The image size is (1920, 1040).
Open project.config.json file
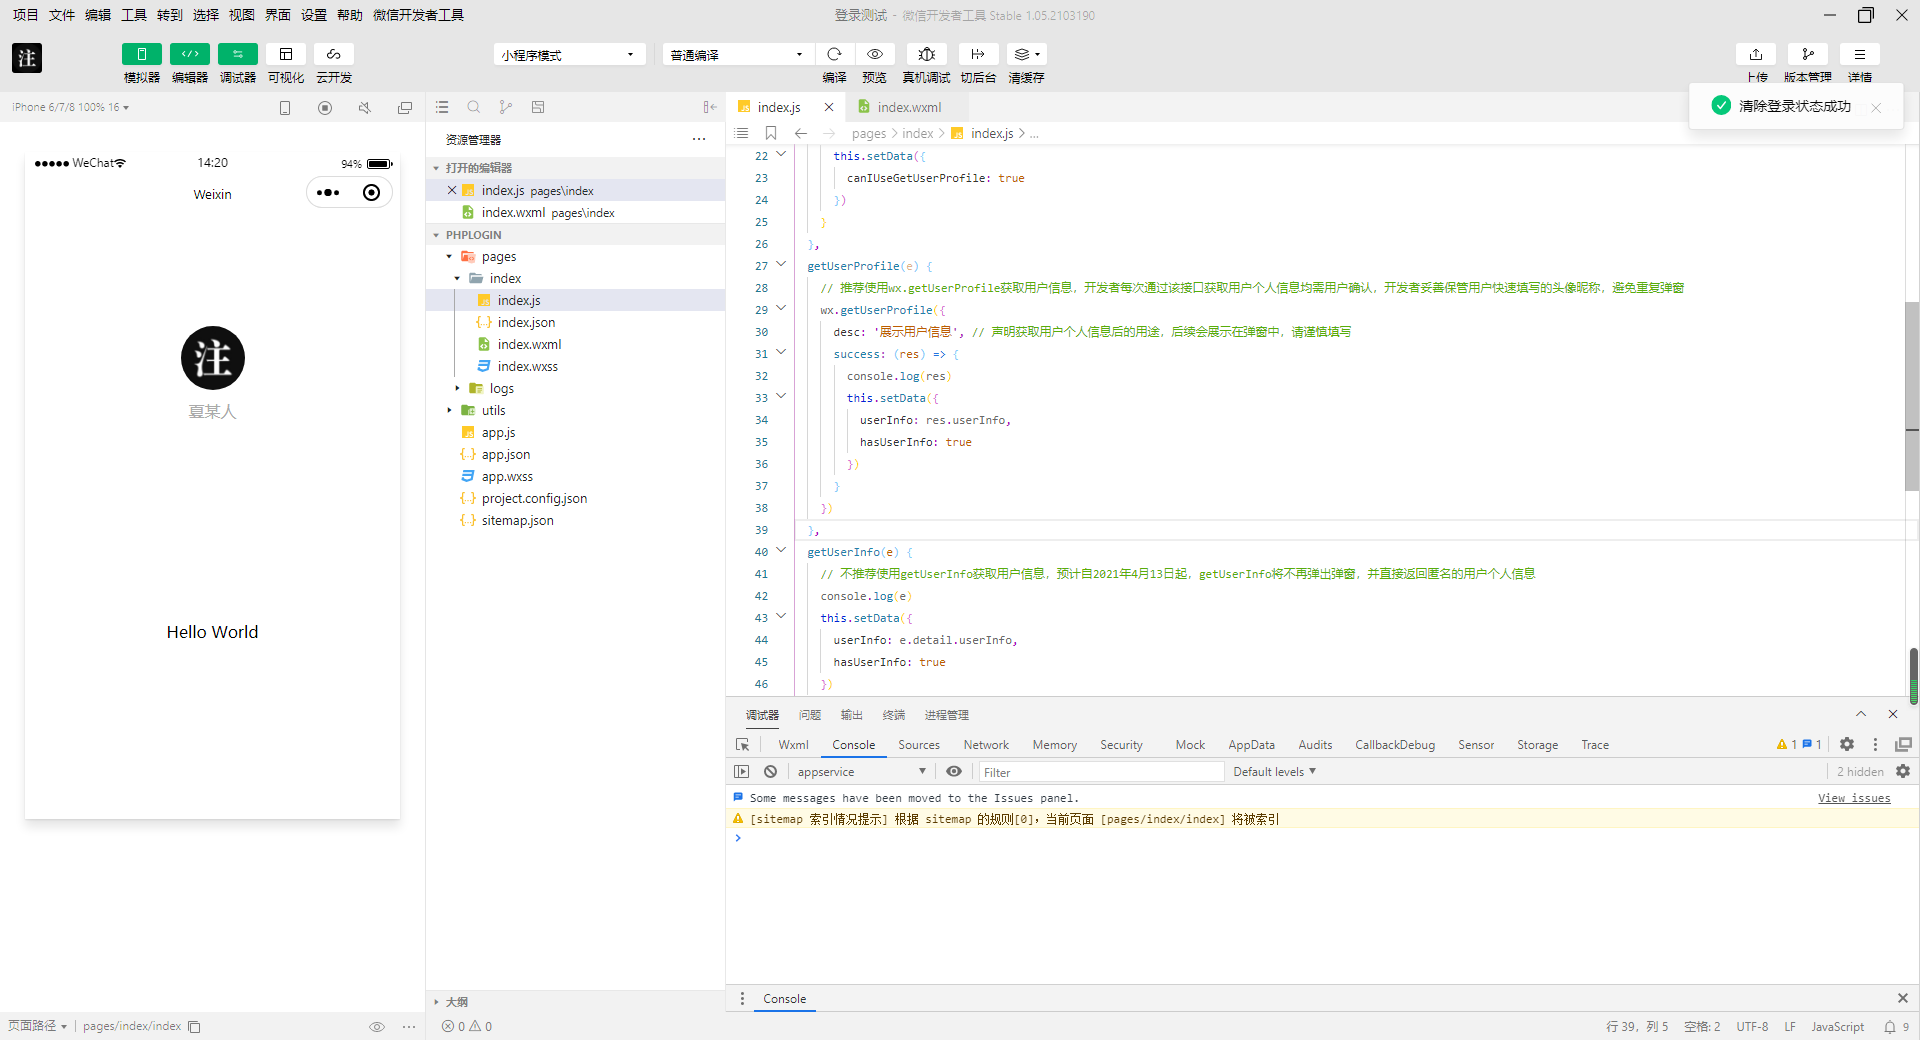[x=534, y=498]
